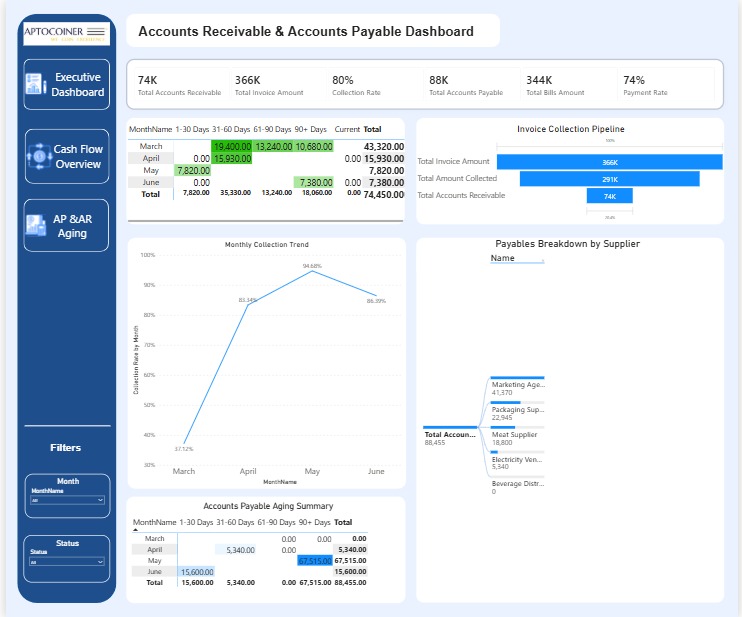Image resolution: width=742 pixels, height=617 pixels.
Task: Click 1-30 Days column header in AR table
Action: pos(192,129)
